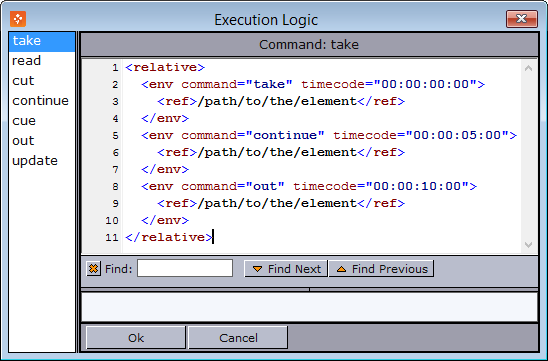This screenshot has height=361, width=548.
Task: Close the find bar with orange X icon
Action: click(x=93, y=269)
